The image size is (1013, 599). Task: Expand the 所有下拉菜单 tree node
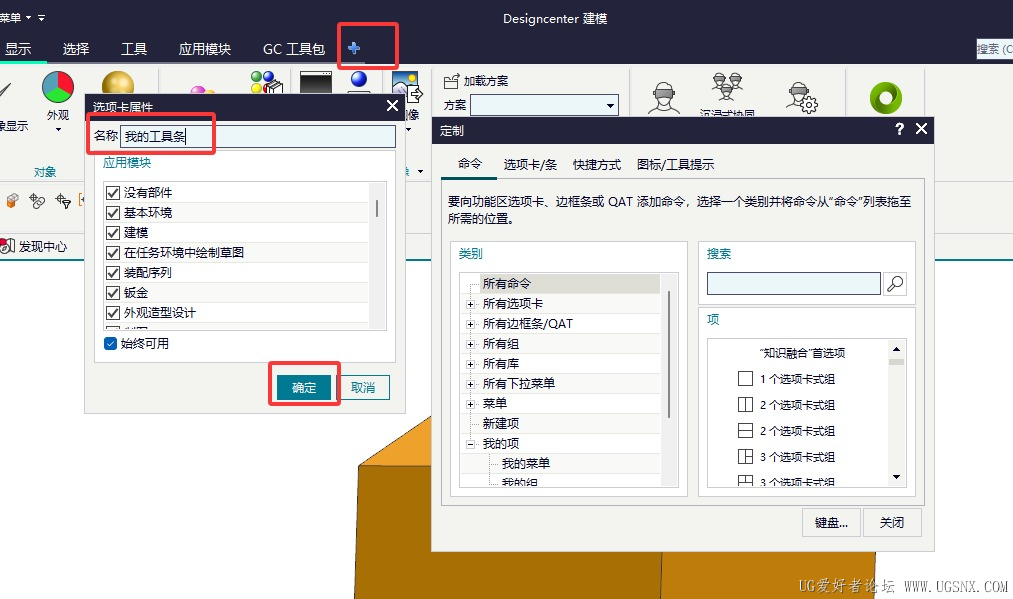[470, 384]
